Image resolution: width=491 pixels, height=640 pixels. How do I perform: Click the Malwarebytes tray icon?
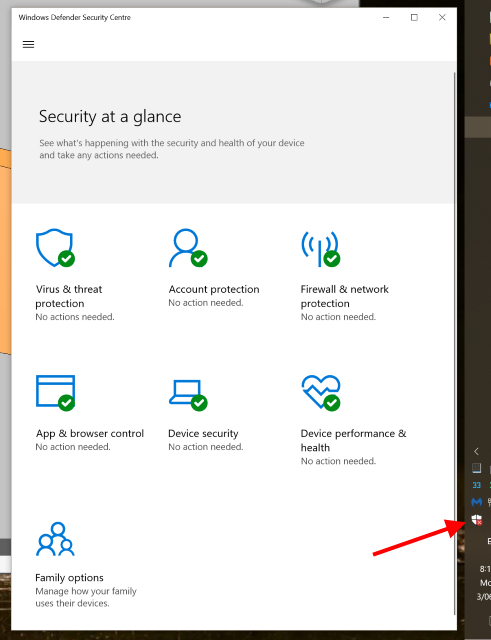pos(476,502)
